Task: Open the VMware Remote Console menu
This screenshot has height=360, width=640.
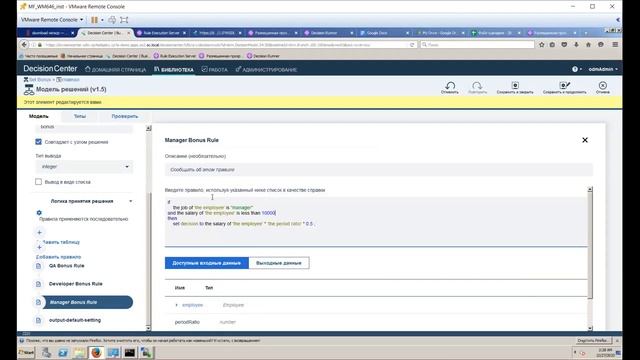Action: [52, 20]
